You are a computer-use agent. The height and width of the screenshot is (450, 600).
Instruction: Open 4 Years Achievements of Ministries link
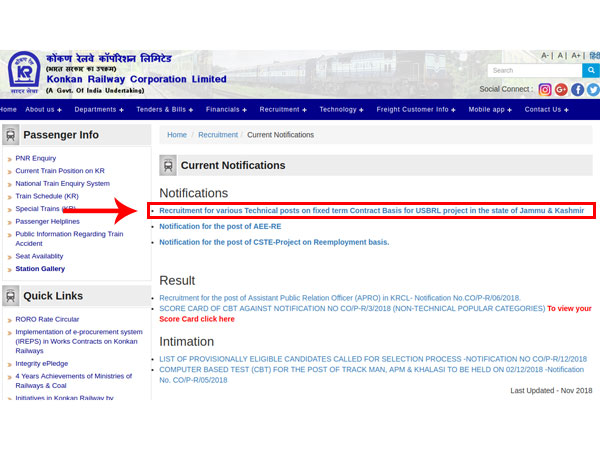(x=73, y=381)
